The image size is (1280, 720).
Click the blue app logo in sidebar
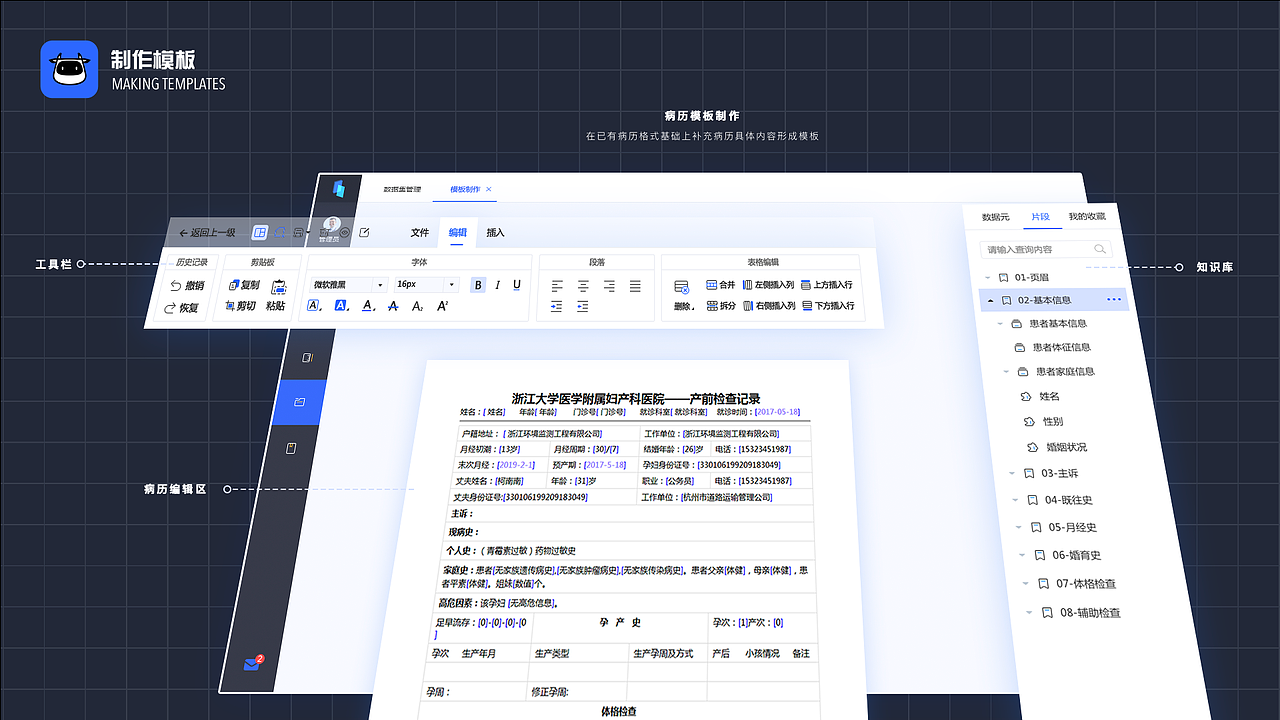(x=339, y=189)
